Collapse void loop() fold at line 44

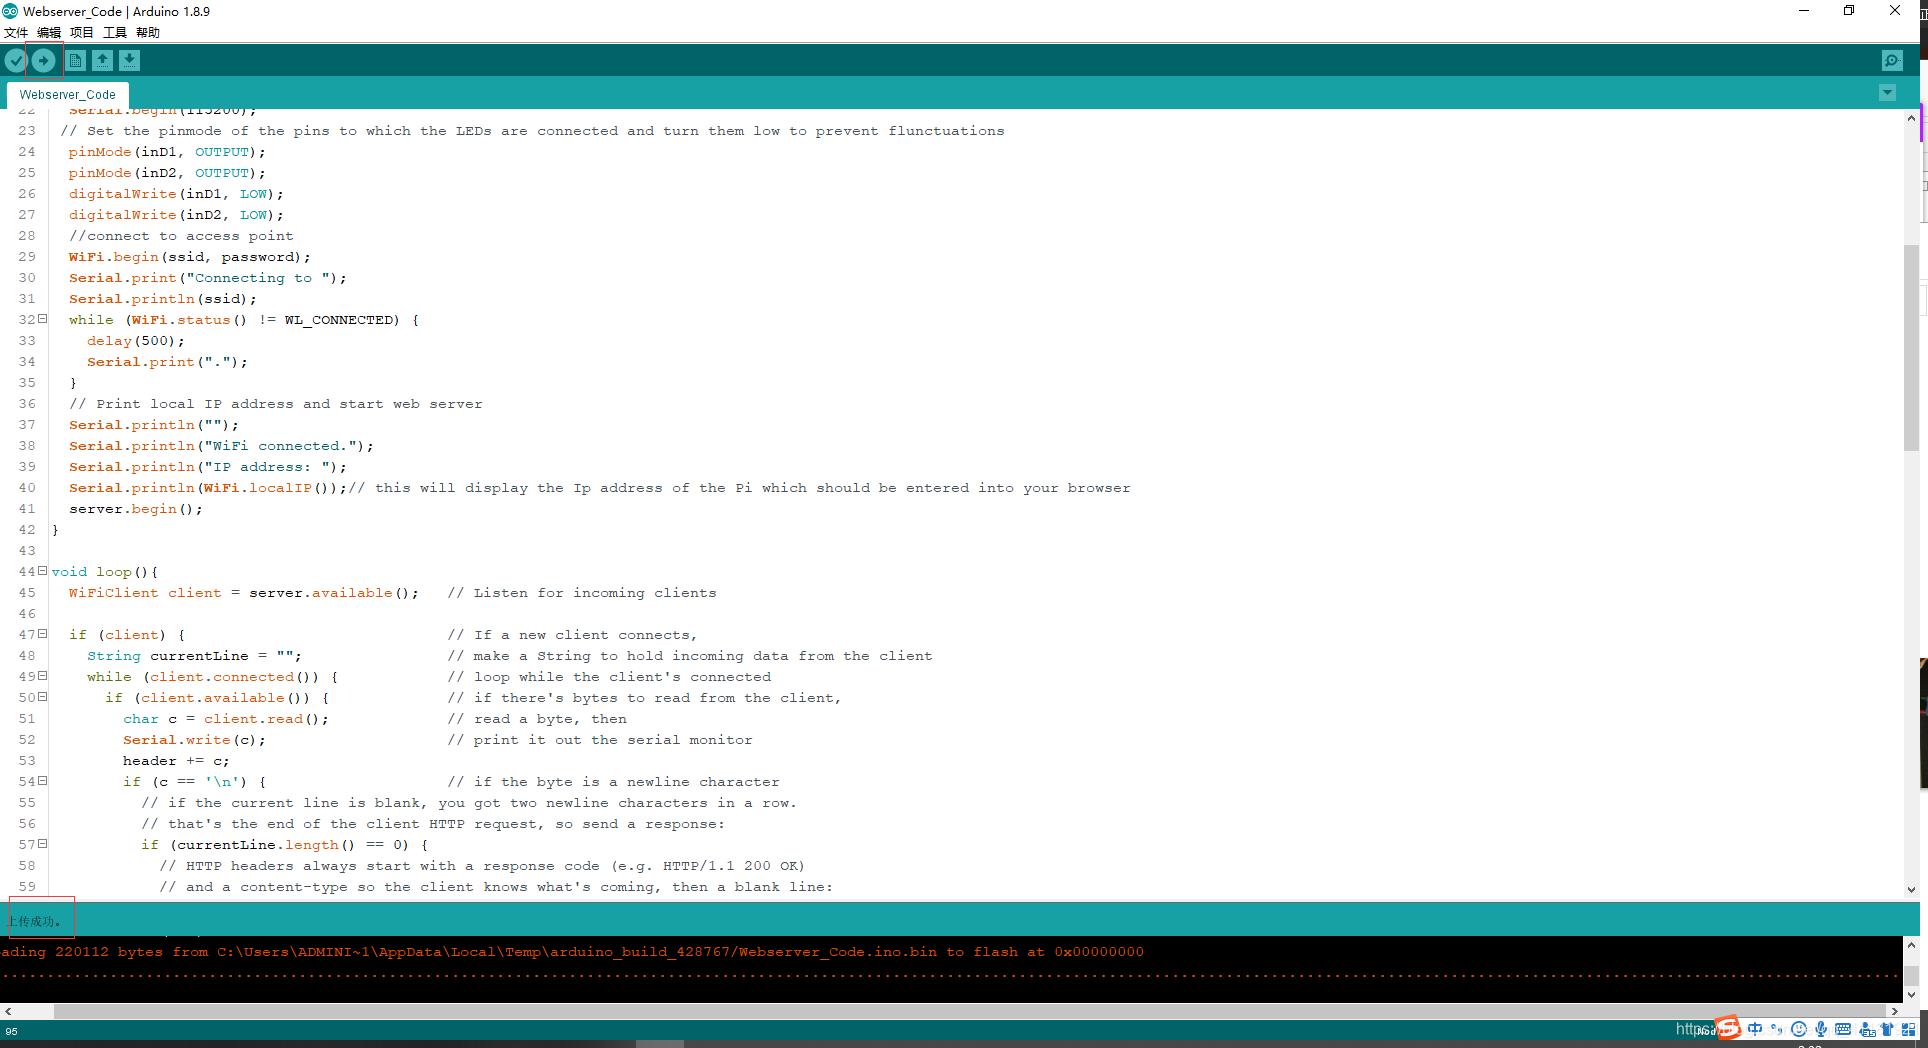tap(42, 571)
